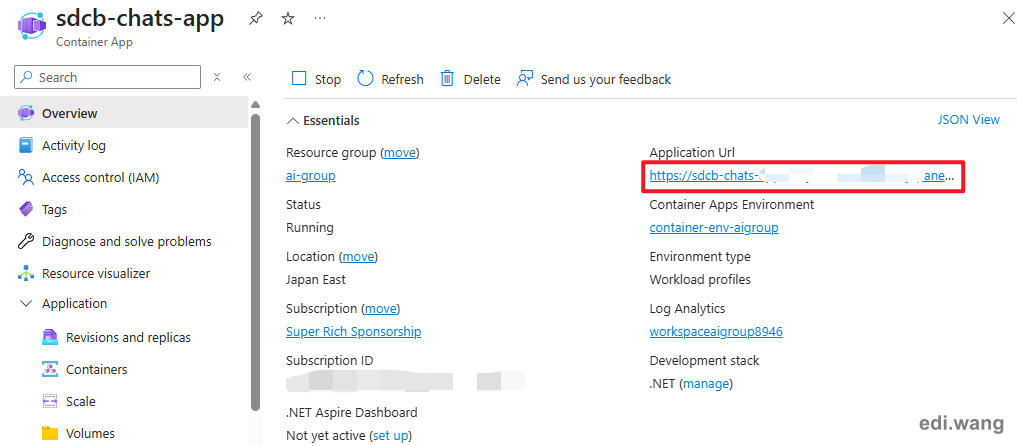
Task: Click the sidebar scrollbar up arrow
Action: [256, 104]
